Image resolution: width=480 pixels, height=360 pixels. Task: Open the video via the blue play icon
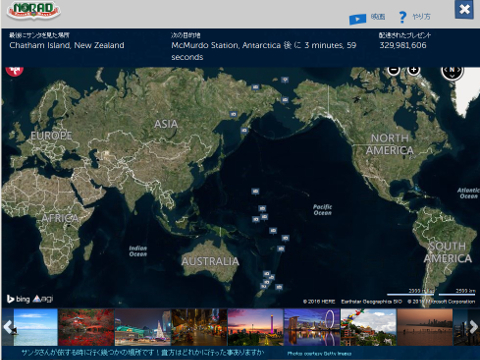(x=357, y=19)
